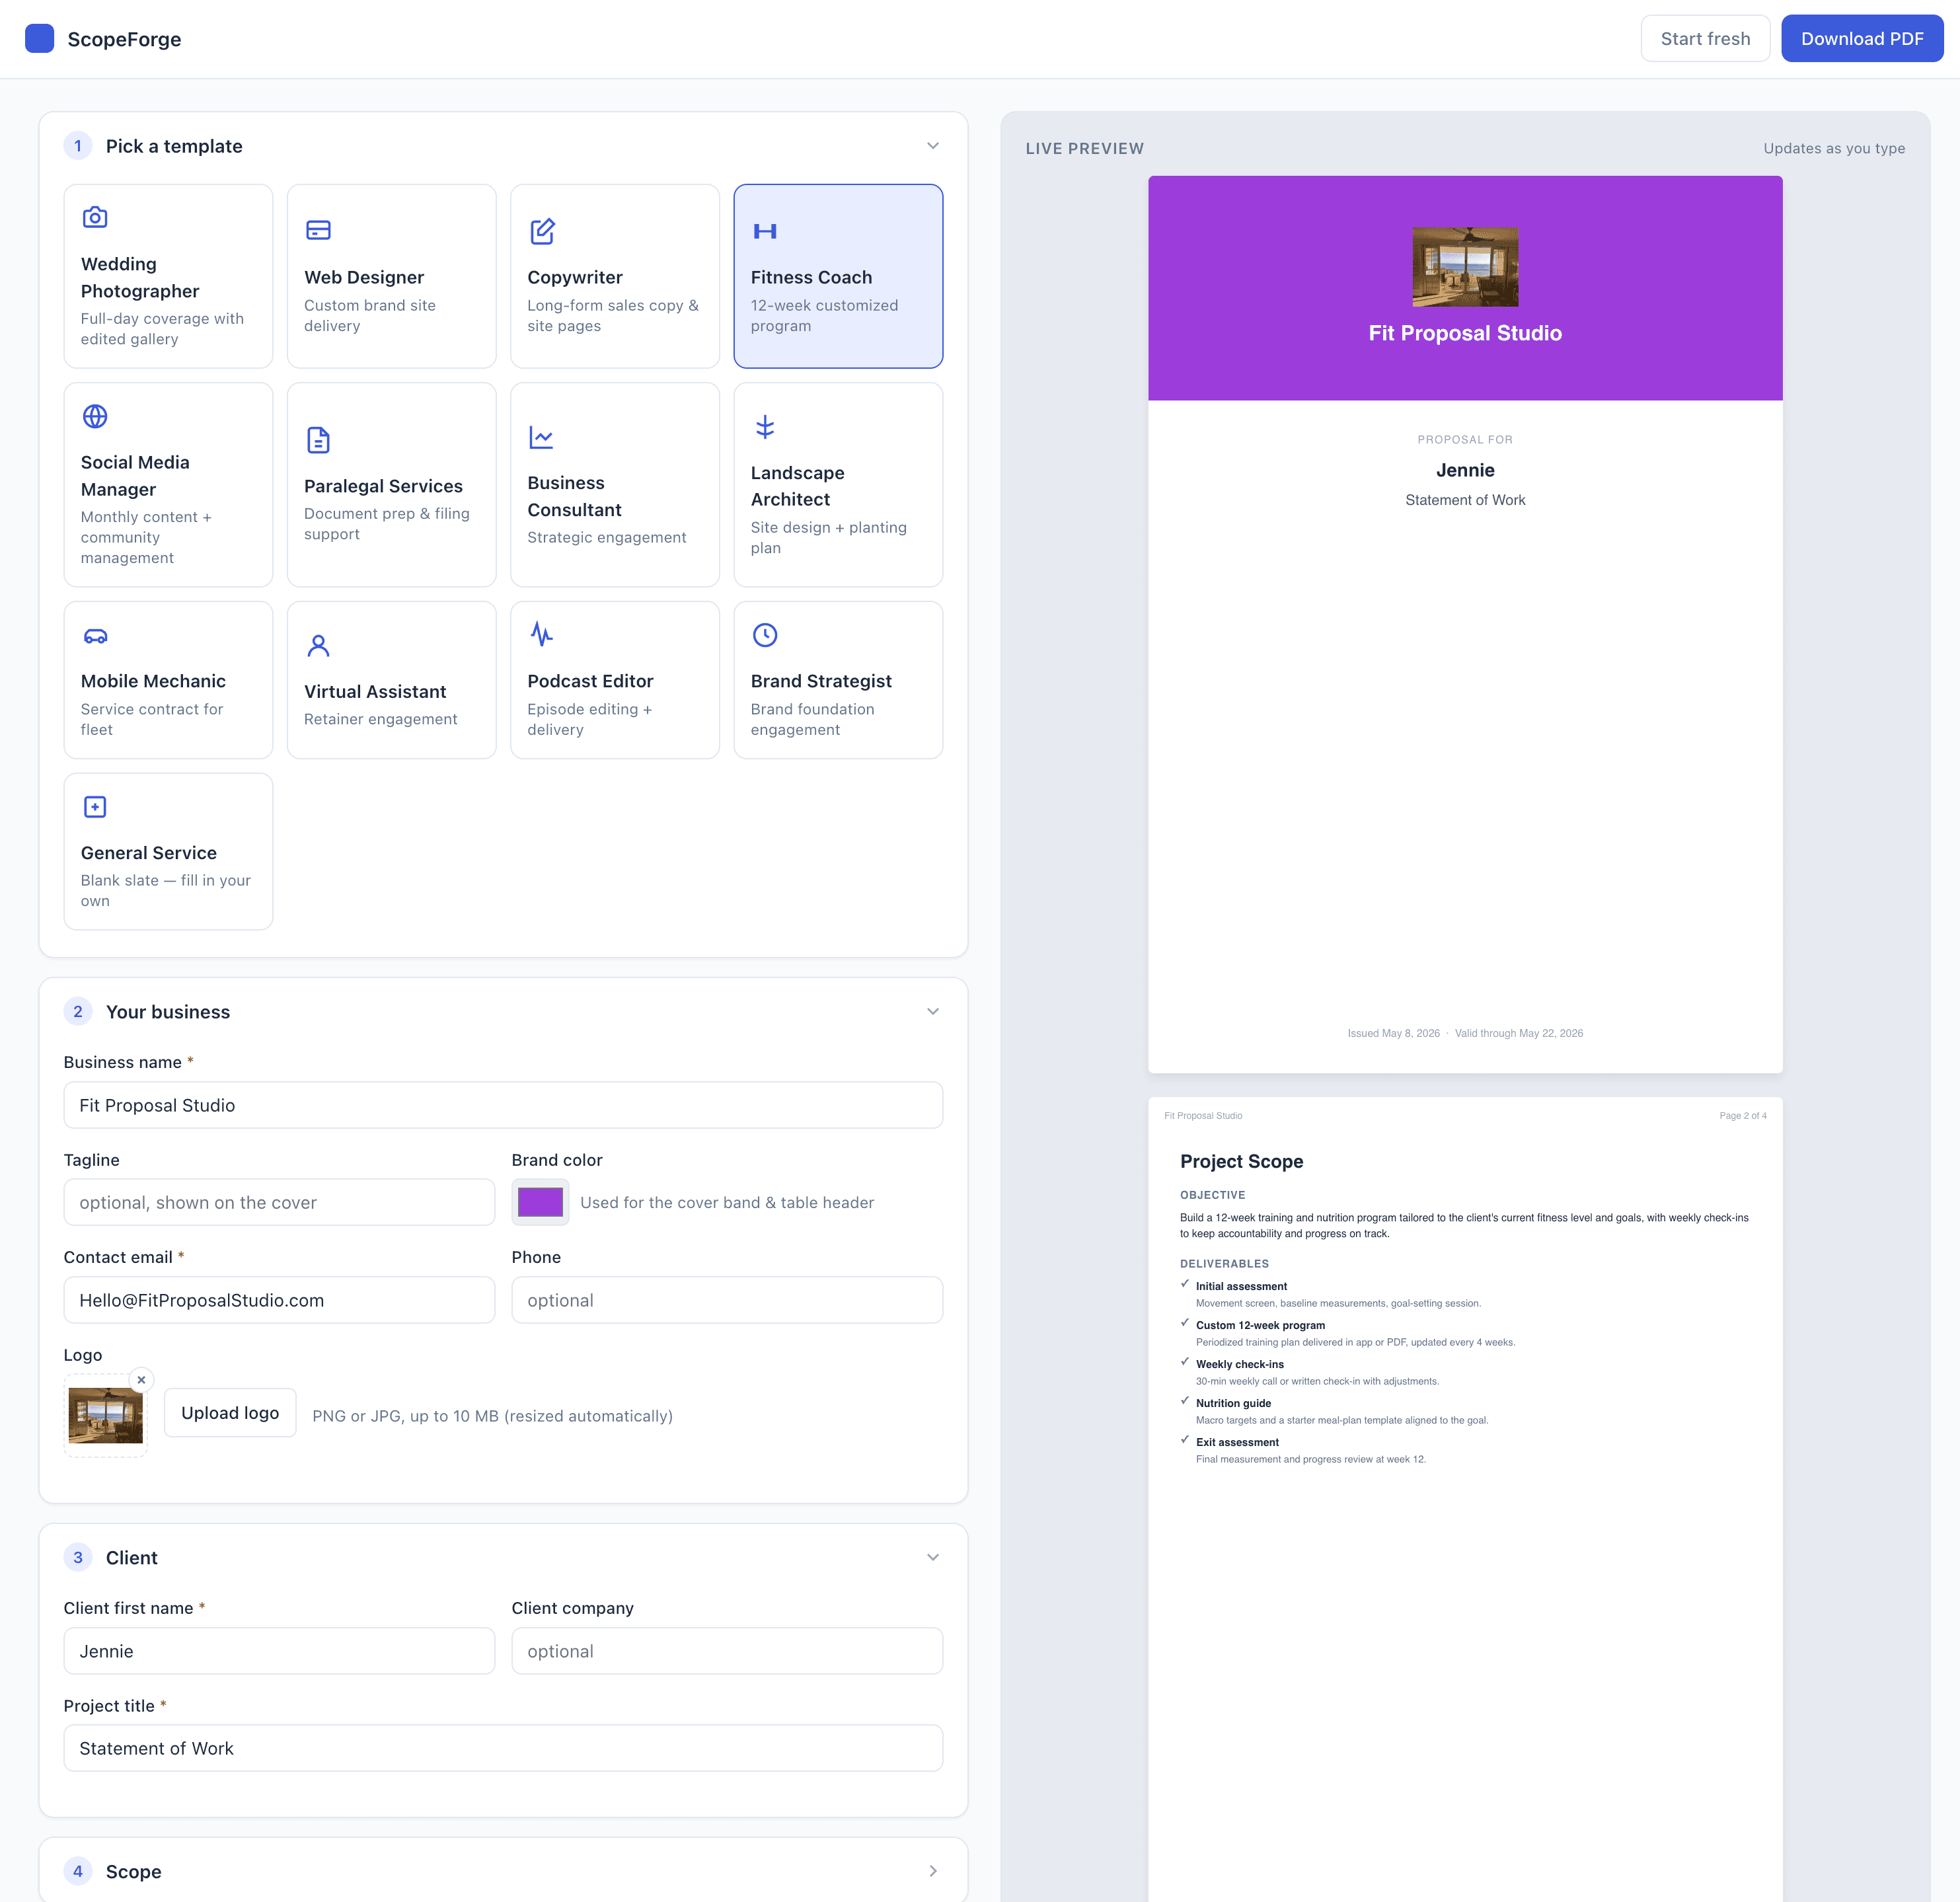Click the Client company field
This screenshot has height=1902, width=1960.
pyautogui.click(x=727, y=1651)
